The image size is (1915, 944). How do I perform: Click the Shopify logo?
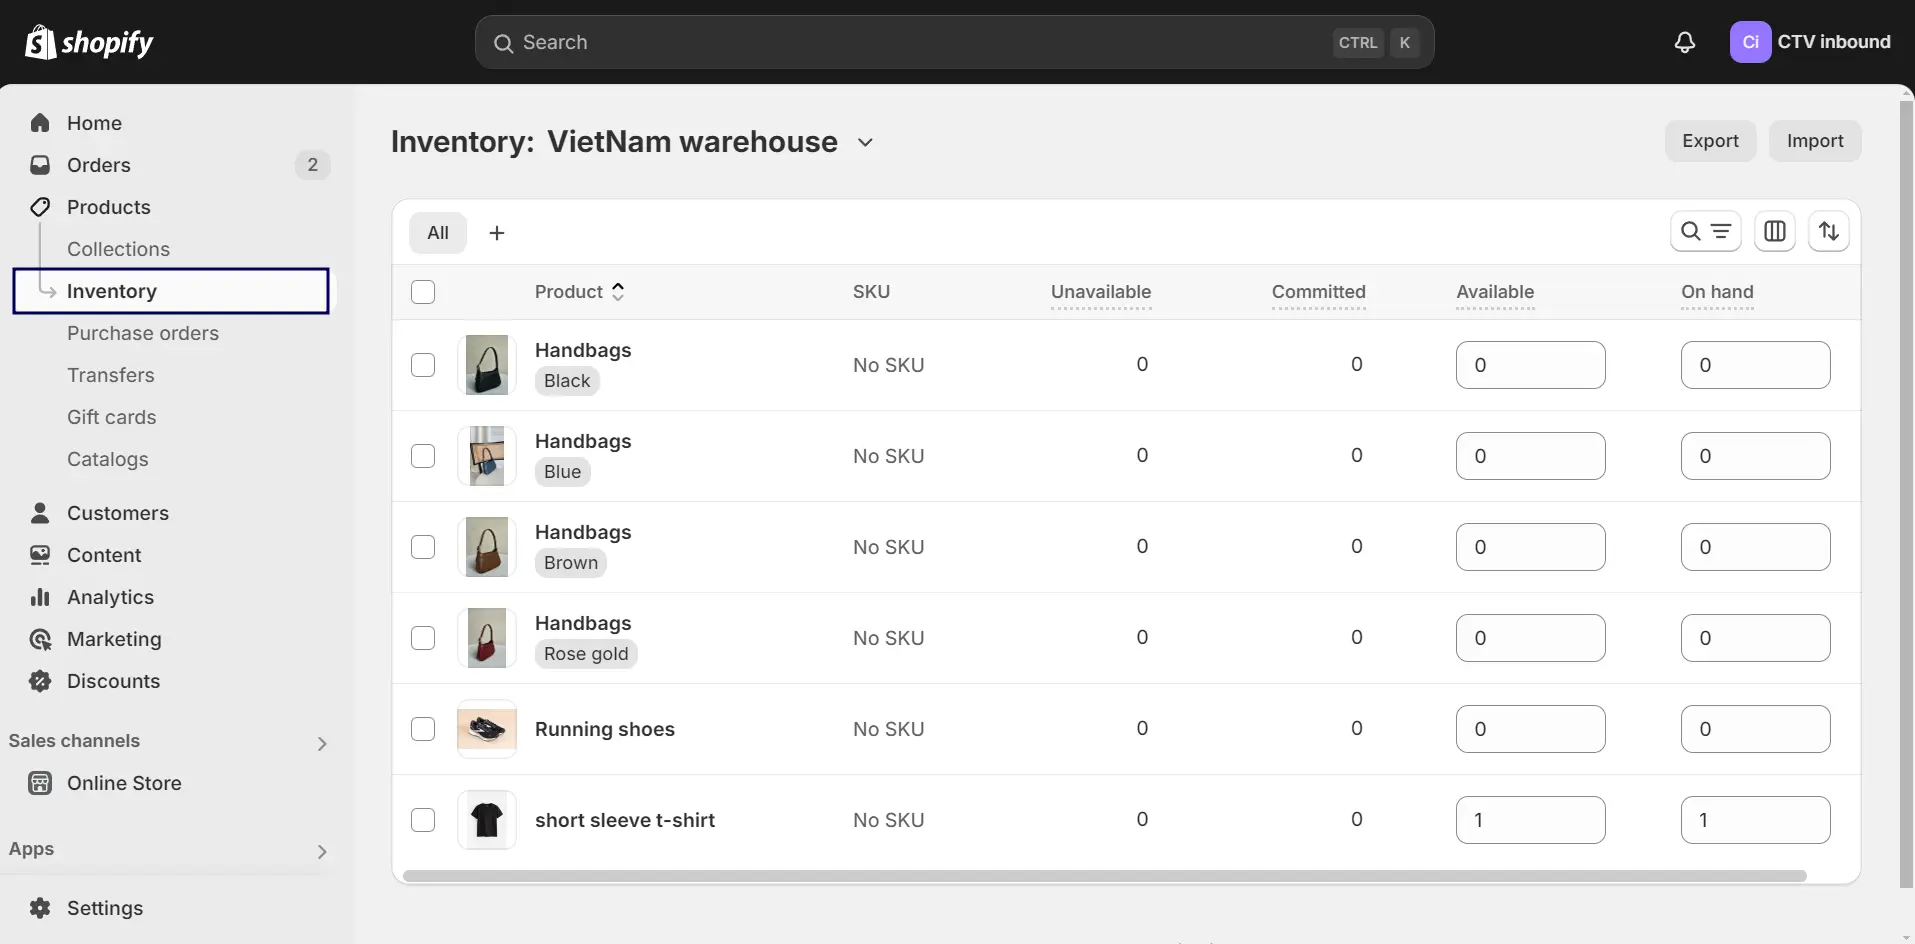tap(89, 42)
